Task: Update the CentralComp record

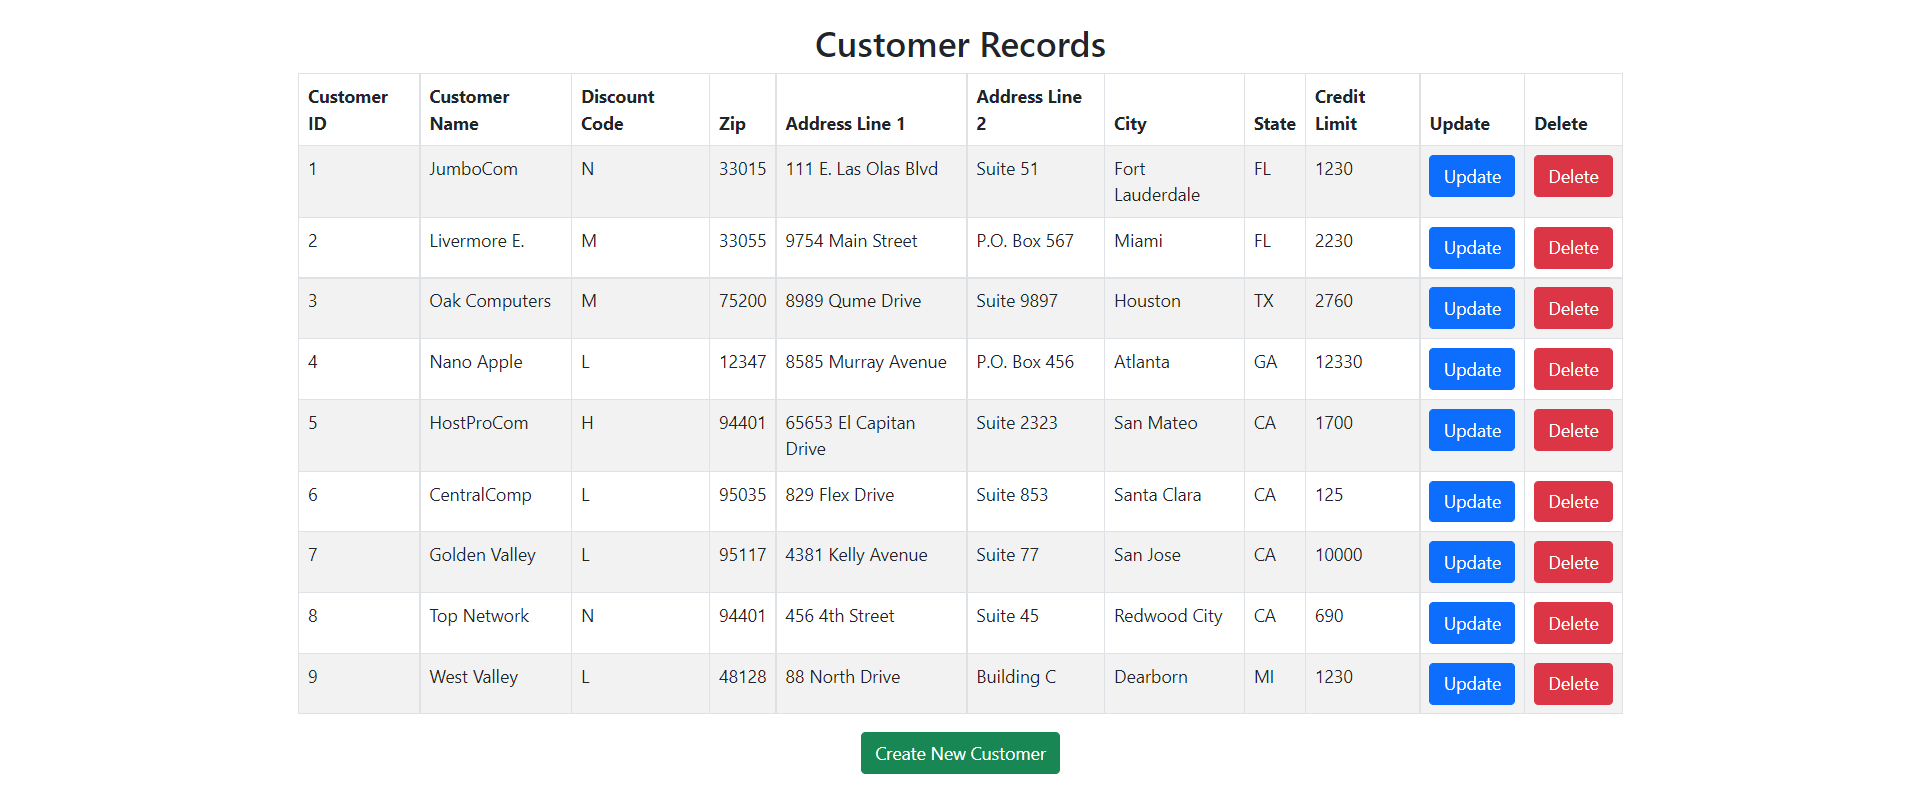Action: [1471, 502]
